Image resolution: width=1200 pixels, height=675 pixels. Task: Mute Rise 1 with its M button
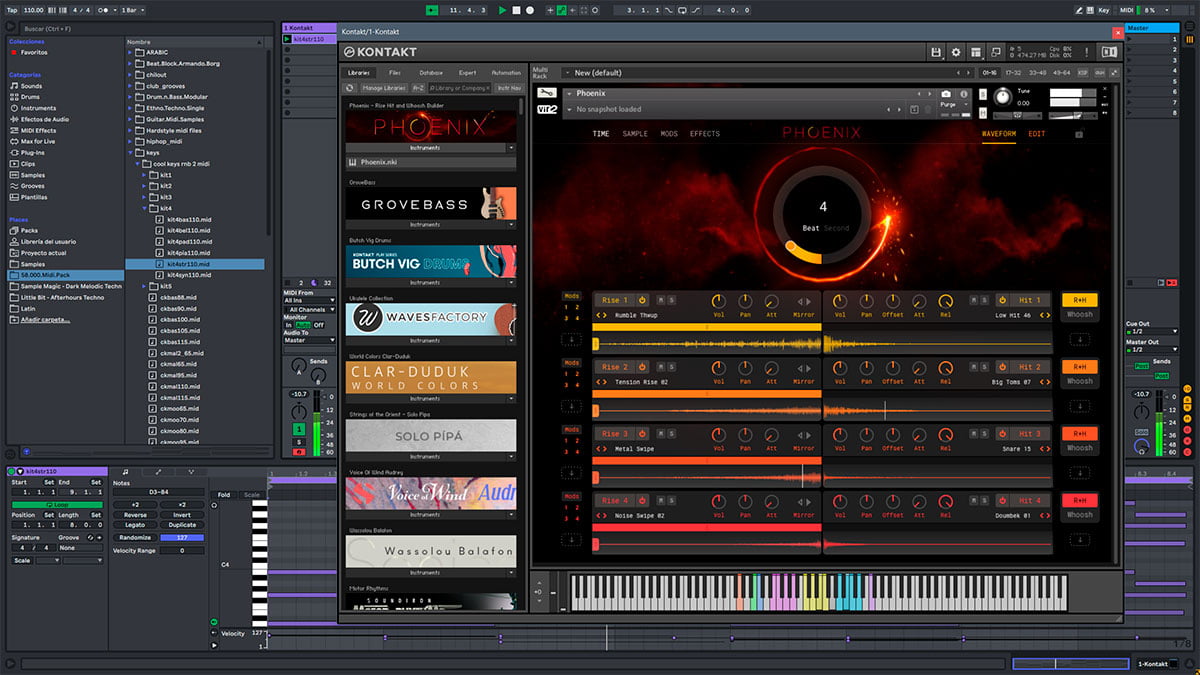point(660,300)
